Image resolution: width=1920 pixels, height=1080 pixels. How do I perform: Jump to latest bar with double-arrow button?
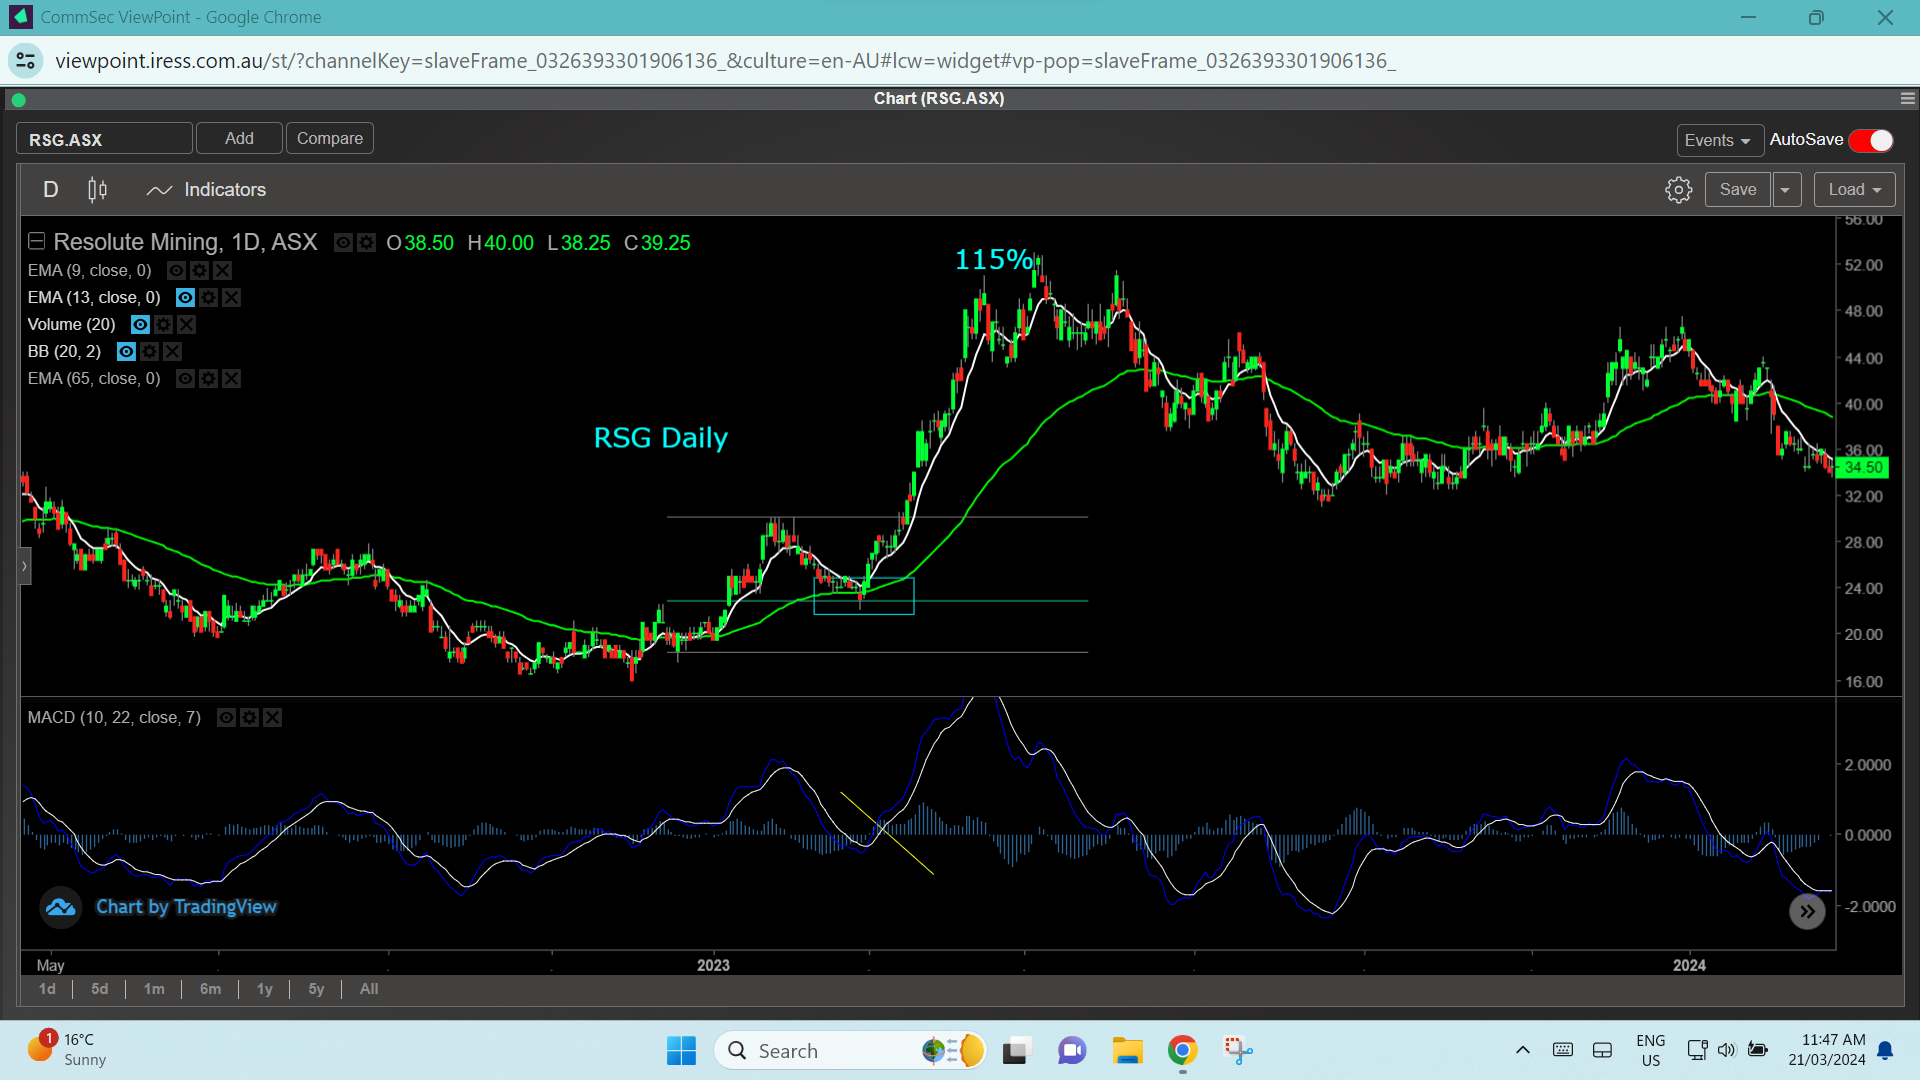(1807, 912)
